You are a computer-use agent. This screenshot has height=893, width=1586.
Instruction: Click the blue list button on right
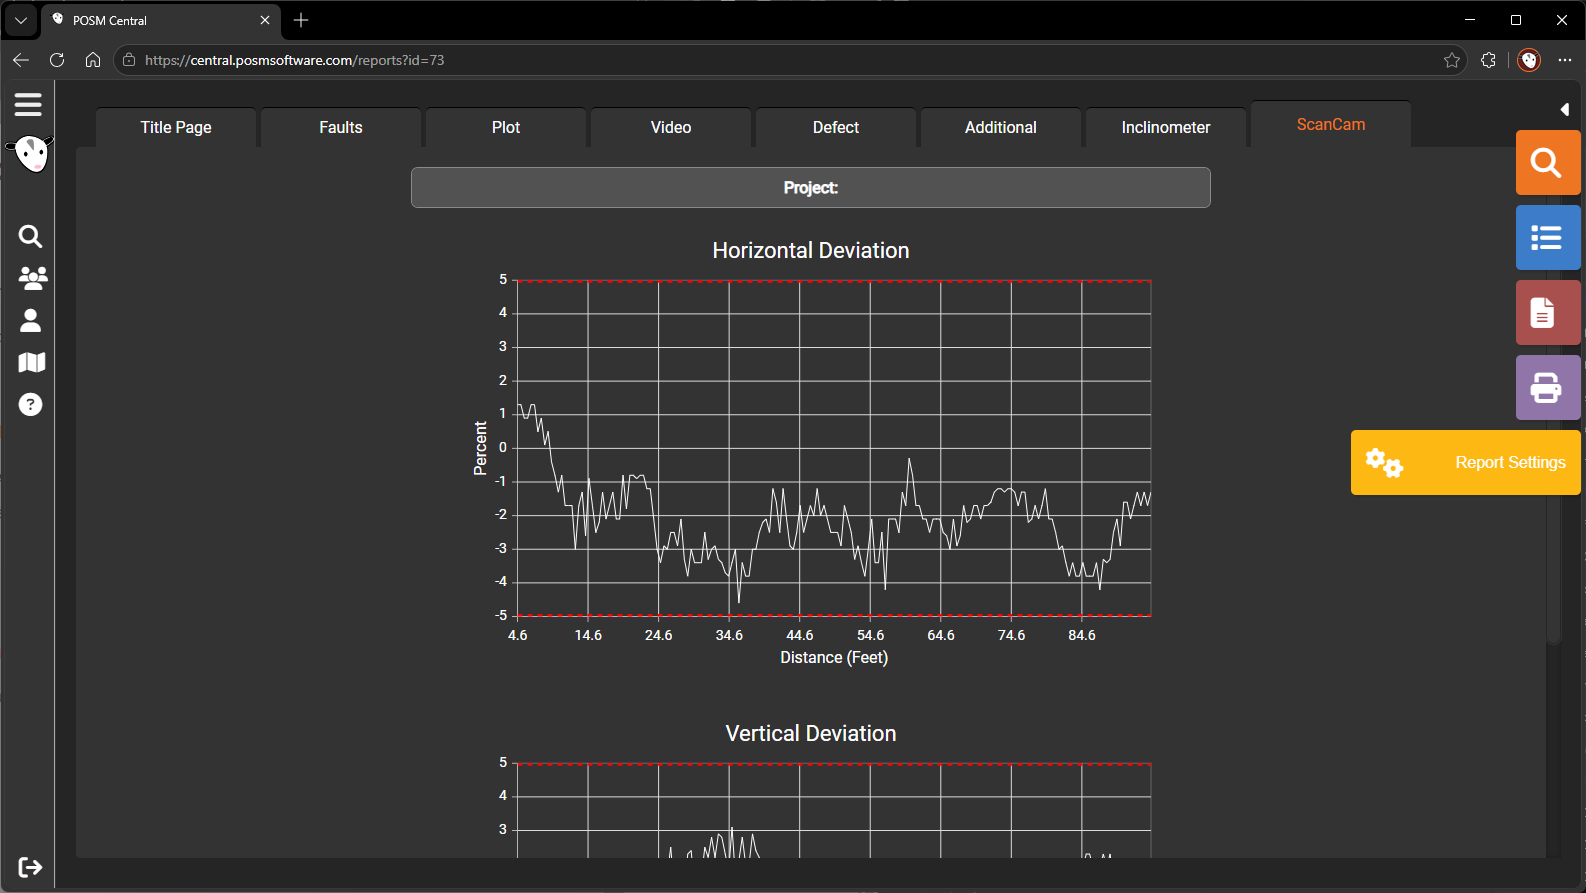point(1547,237)
